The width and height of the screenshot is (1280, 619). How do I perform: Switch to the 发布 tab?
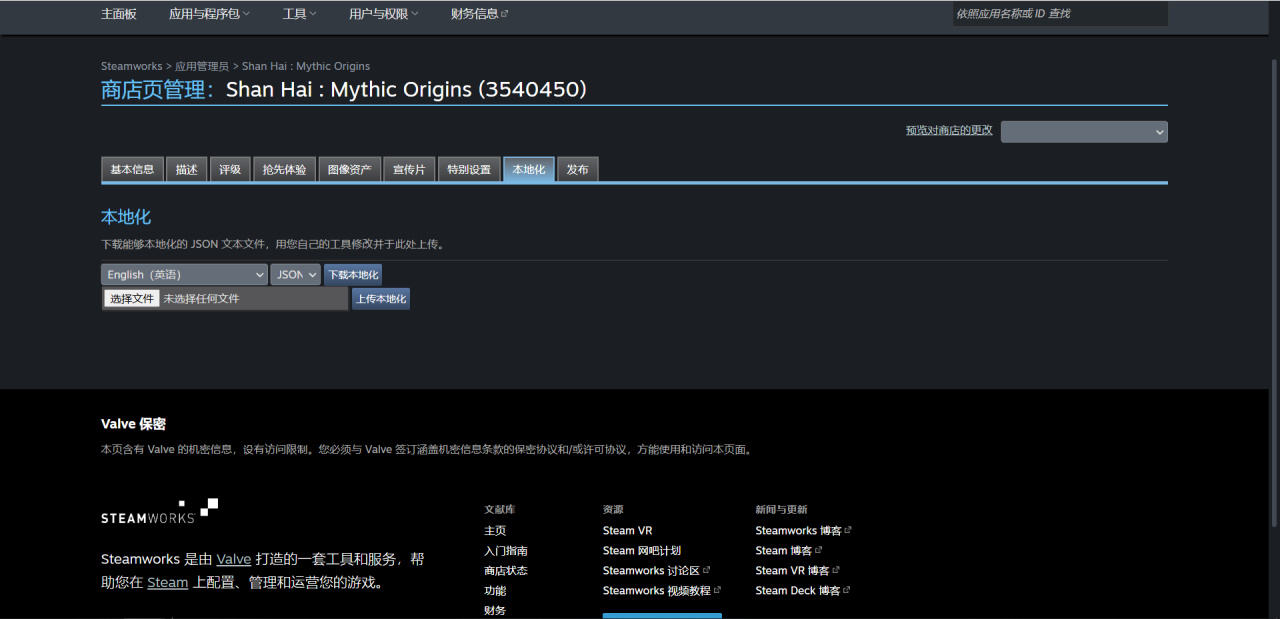tap(577, 170)
